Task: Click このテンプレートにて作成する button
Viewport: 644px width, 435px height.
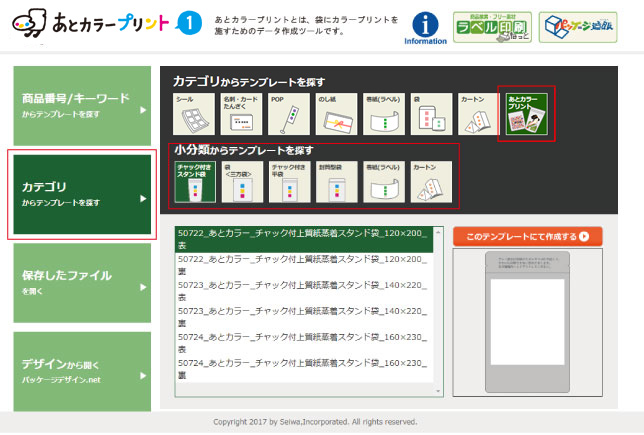Action: point(528,237)
